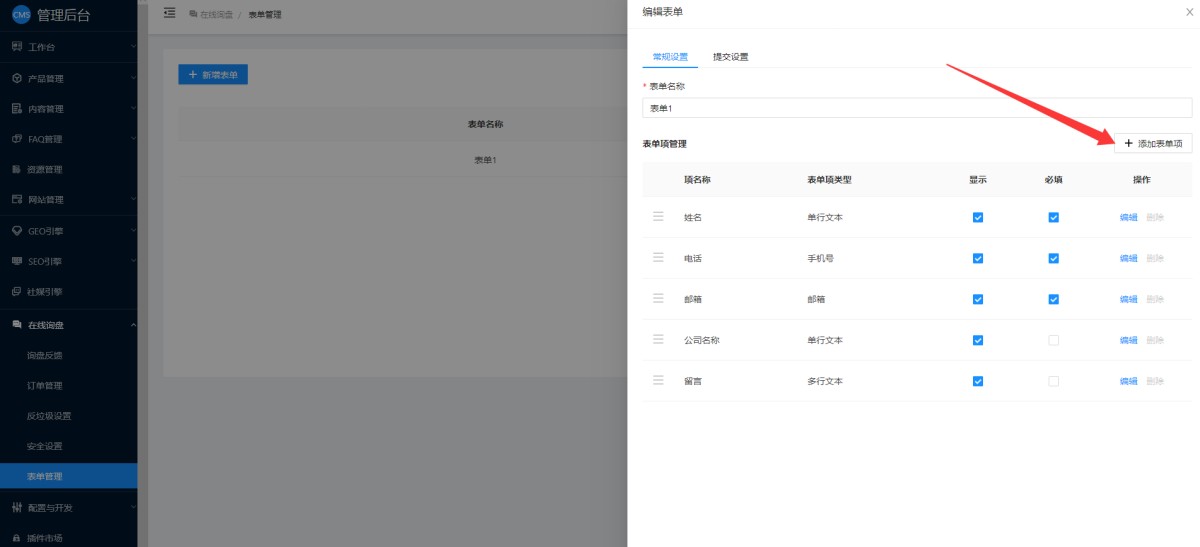Uncheck 显示 for 留言 row
The height and width of the screenshot is (547, 1200).
(978, 381)
